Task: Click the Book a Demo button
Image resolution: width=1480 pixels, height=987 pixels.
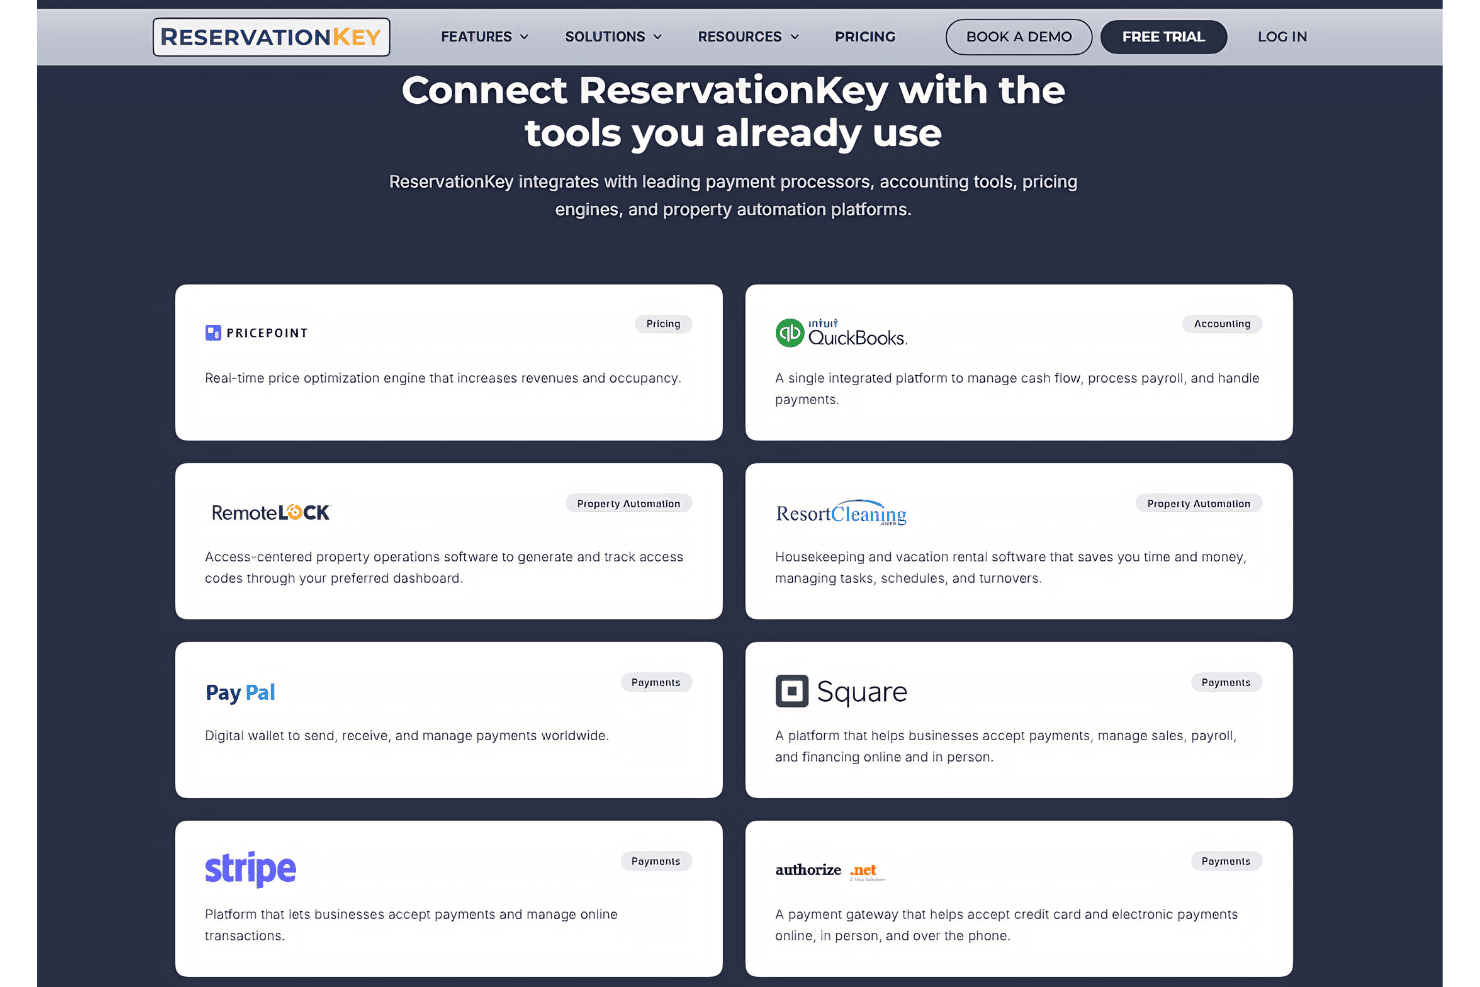Action: click(x=1019, y=37)
